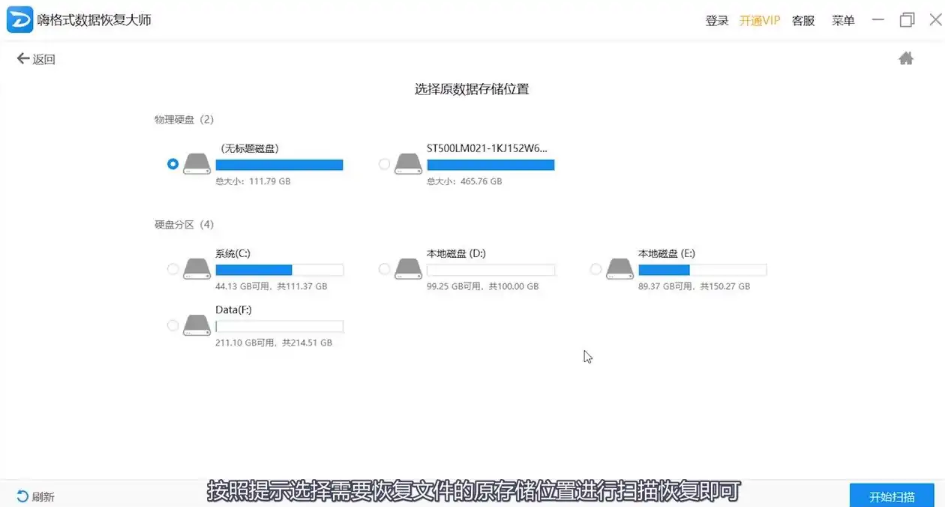Minimize the application window
The height and width of the screenshot is (507, 945).
point(878,20)
